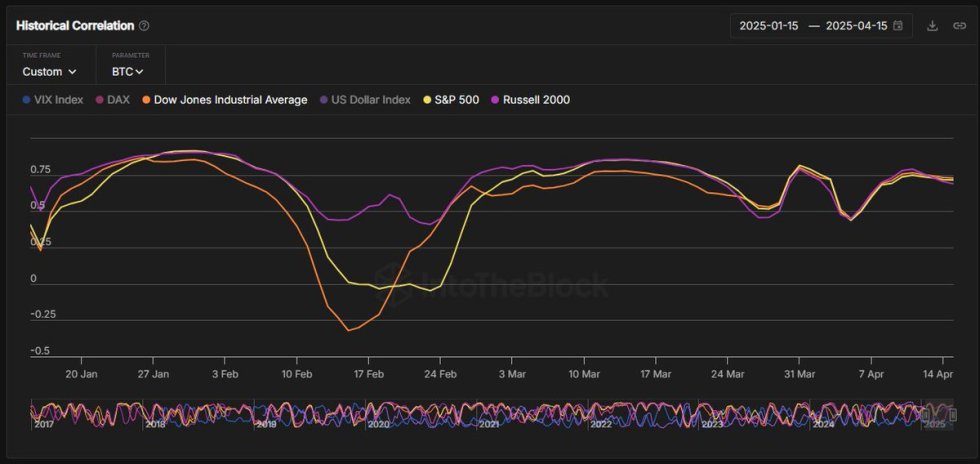
Task: Click the Dow Jones orange legend dot
Action: tap(146, 100)
